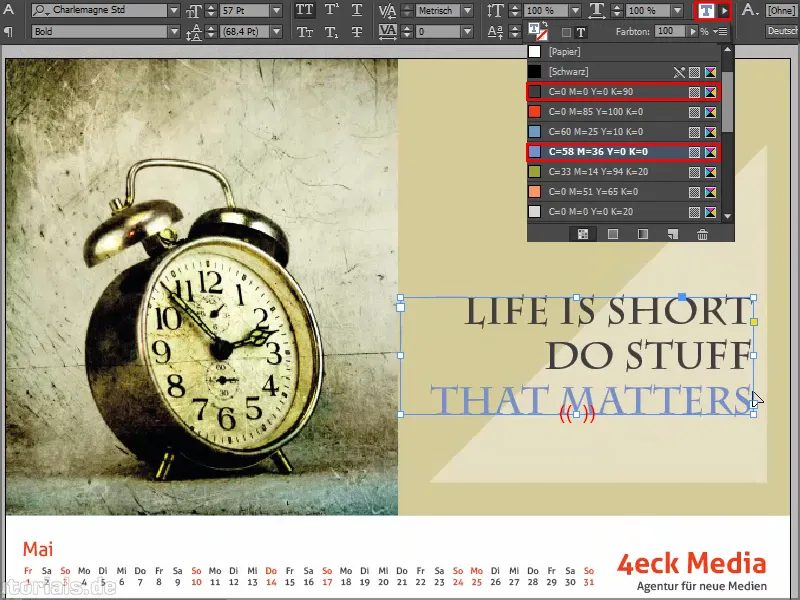
Task: Select the C=0 M=51 Y=65 K=0 swatch
Action: 623,192
